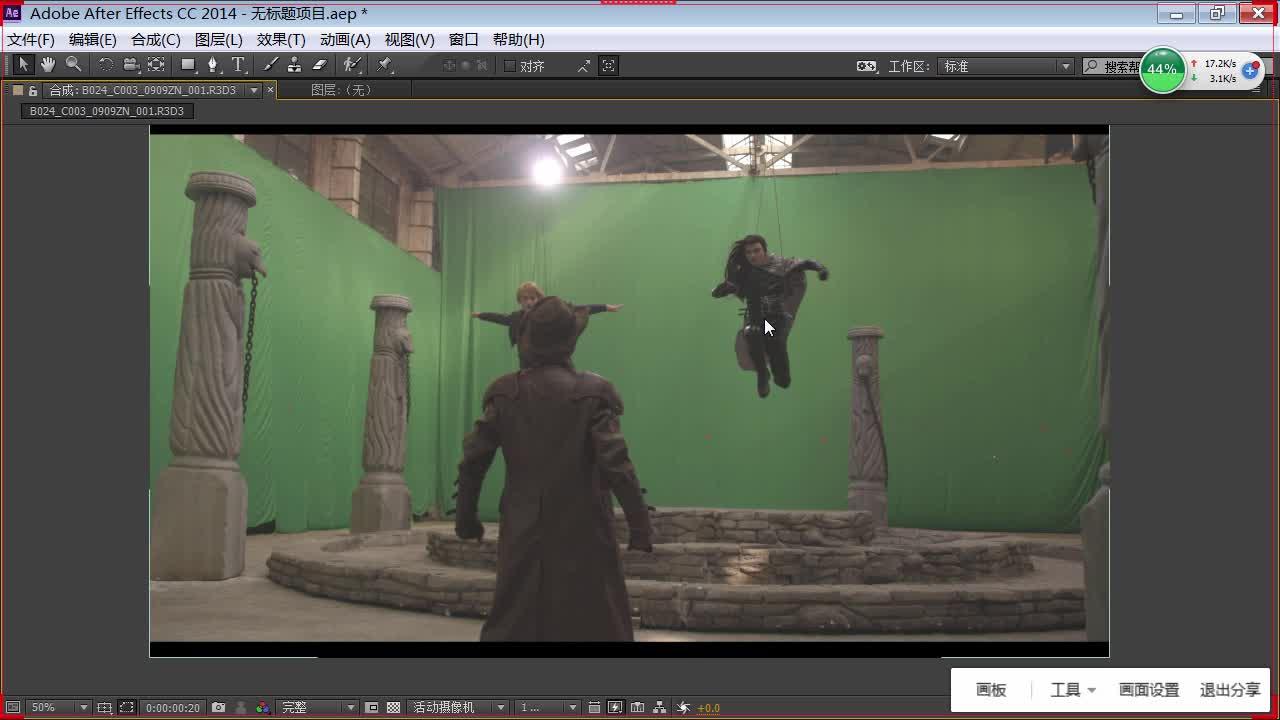Click the workspace sync settings icon
1280x720 pixels.
tap(867, 66)
